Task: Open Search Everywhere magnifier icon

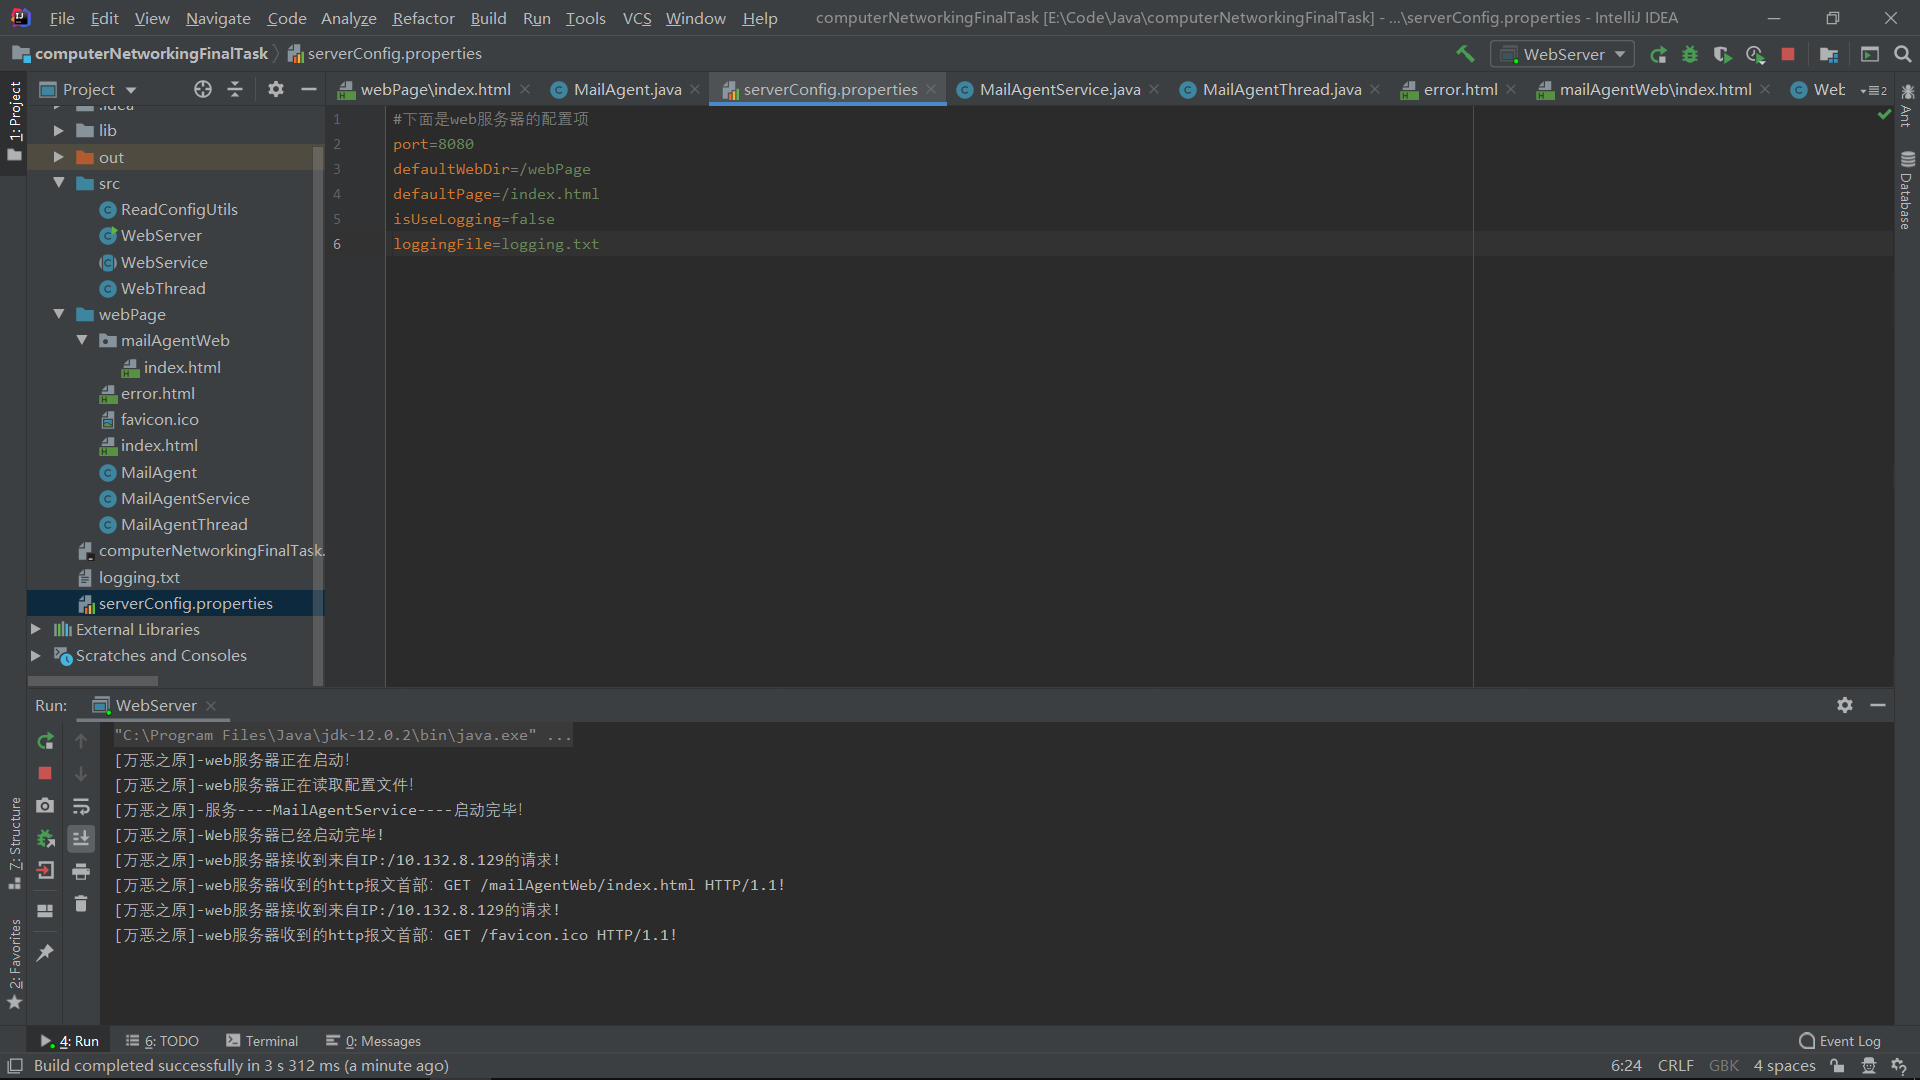Action: pyautogui.click(x=1903, y=54)
